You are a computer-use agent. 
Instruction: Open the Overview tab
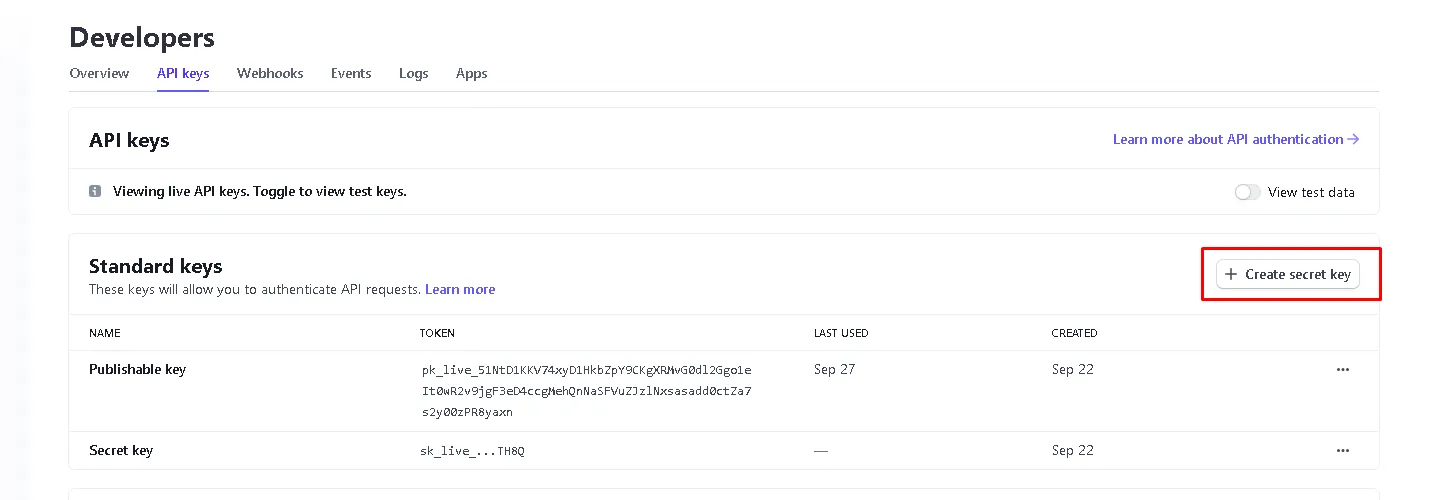(99, 73)
